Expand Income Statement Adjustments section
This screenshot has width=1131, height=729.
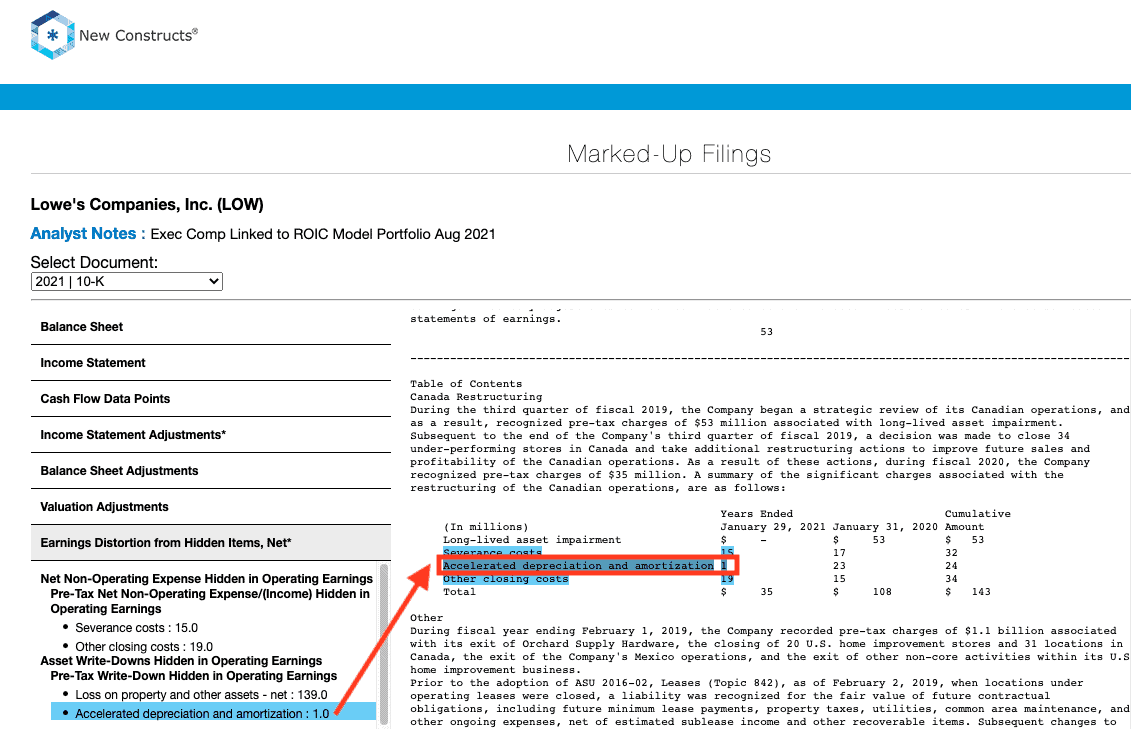coord(211,435)
